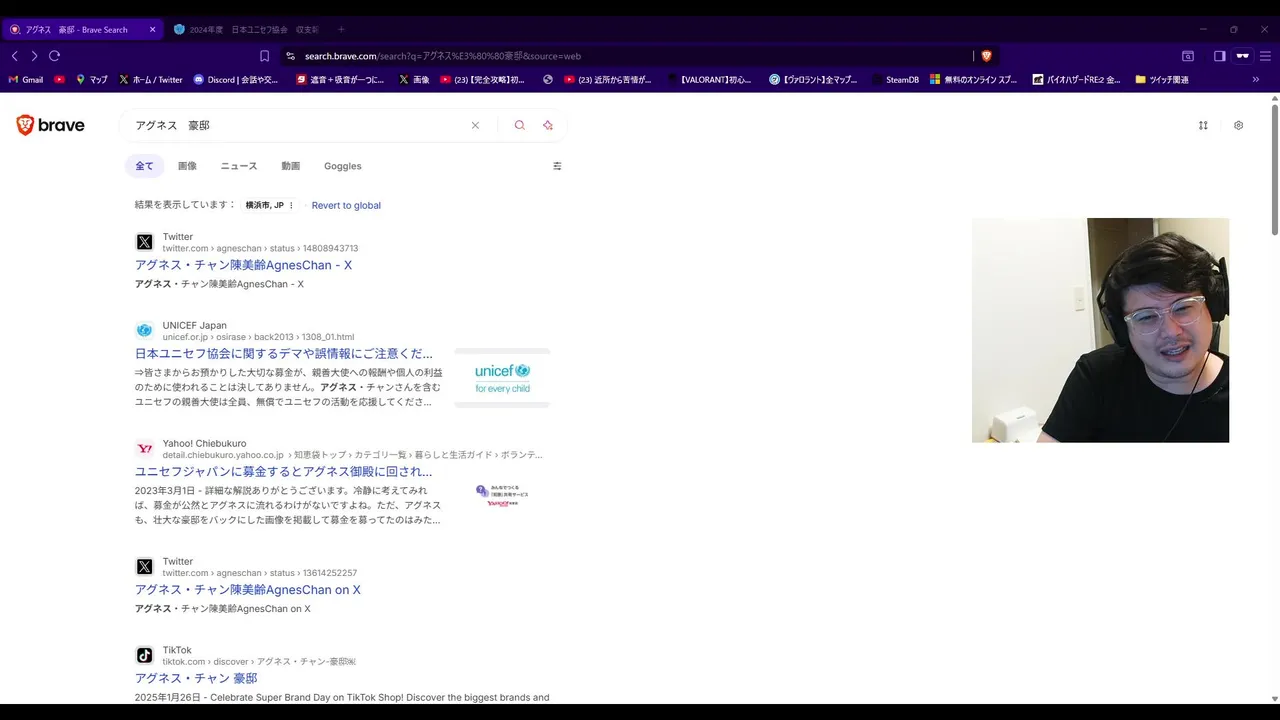The image size is (1280, 720).
Task: Open a new browser tab
Action: (341, 29)
